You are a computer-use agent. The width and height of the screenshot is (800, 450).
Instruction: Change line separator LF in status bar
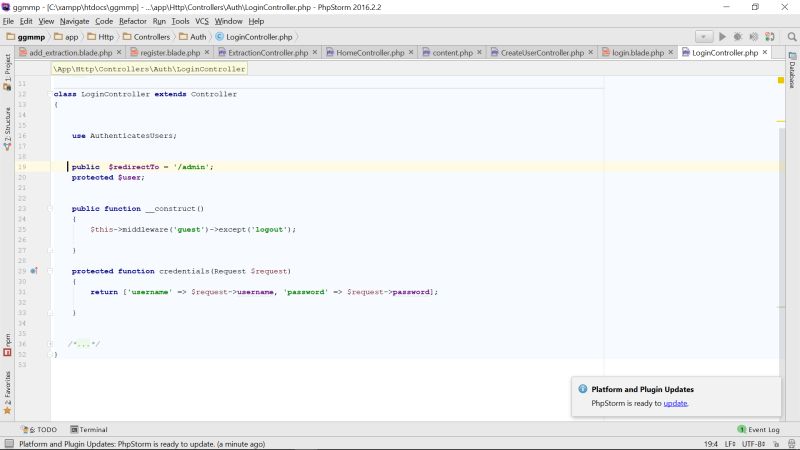tap(730, 444)
